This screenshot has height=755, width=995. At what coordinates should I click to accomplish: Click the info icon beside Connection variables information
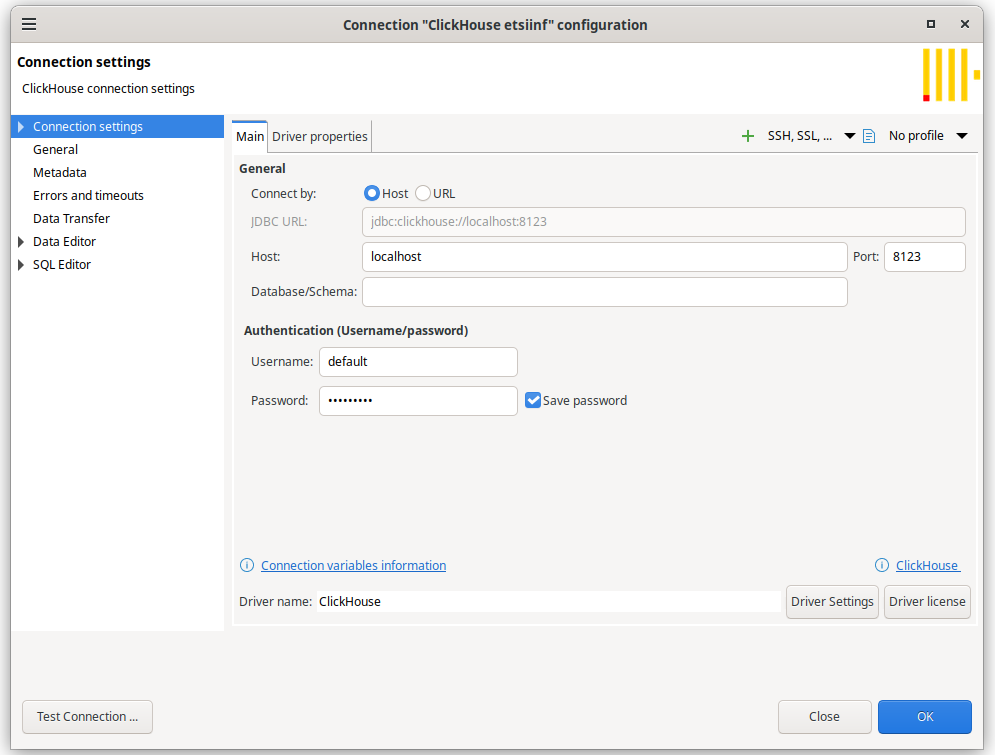[247, 565]
